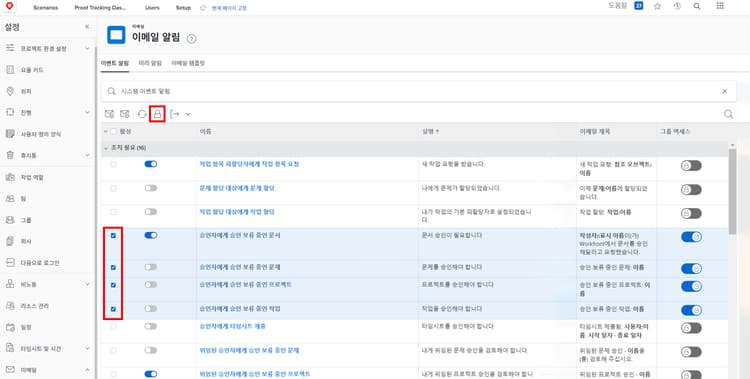The width and height of the screenshot is (750, 379).
Task: Toggle group access for 작업 항목 요청 row
Action: click(x=691, y=166)
